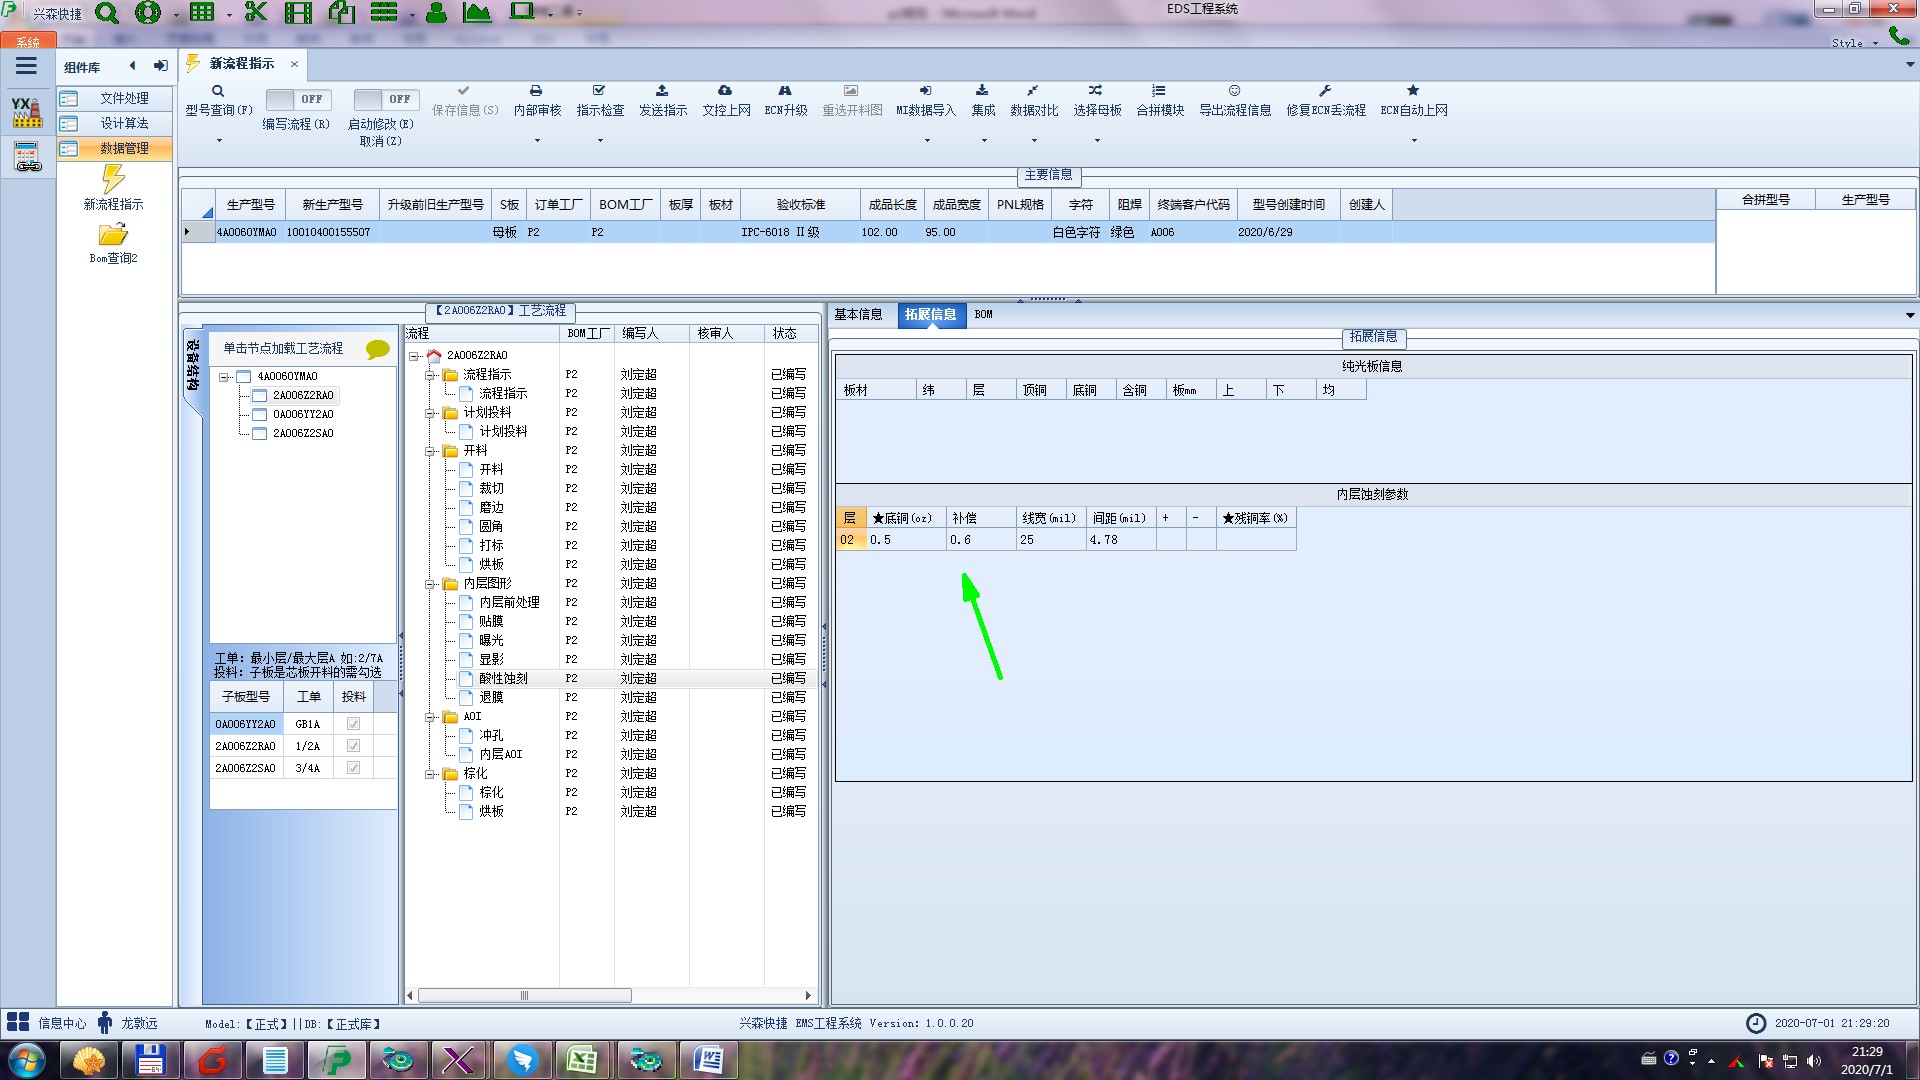Click the 补偿 value 0.6 cell

pos(981,540)
